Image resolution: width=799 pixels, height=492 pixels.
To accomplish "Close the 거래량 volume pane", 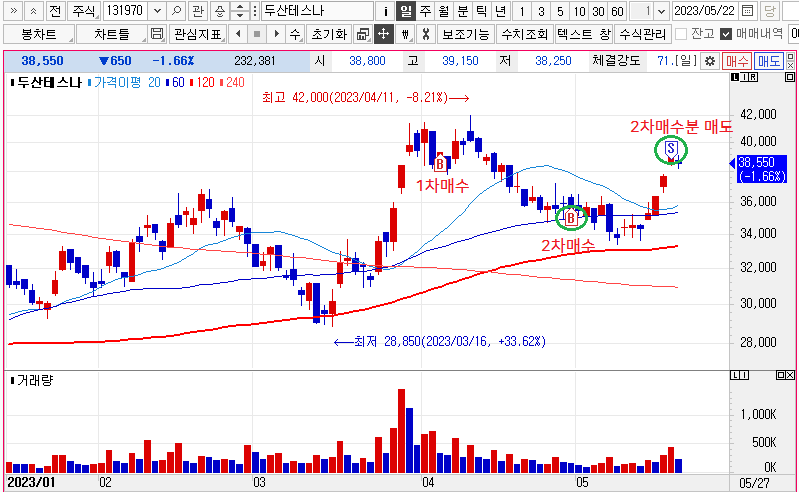I will tap(790, 375).
